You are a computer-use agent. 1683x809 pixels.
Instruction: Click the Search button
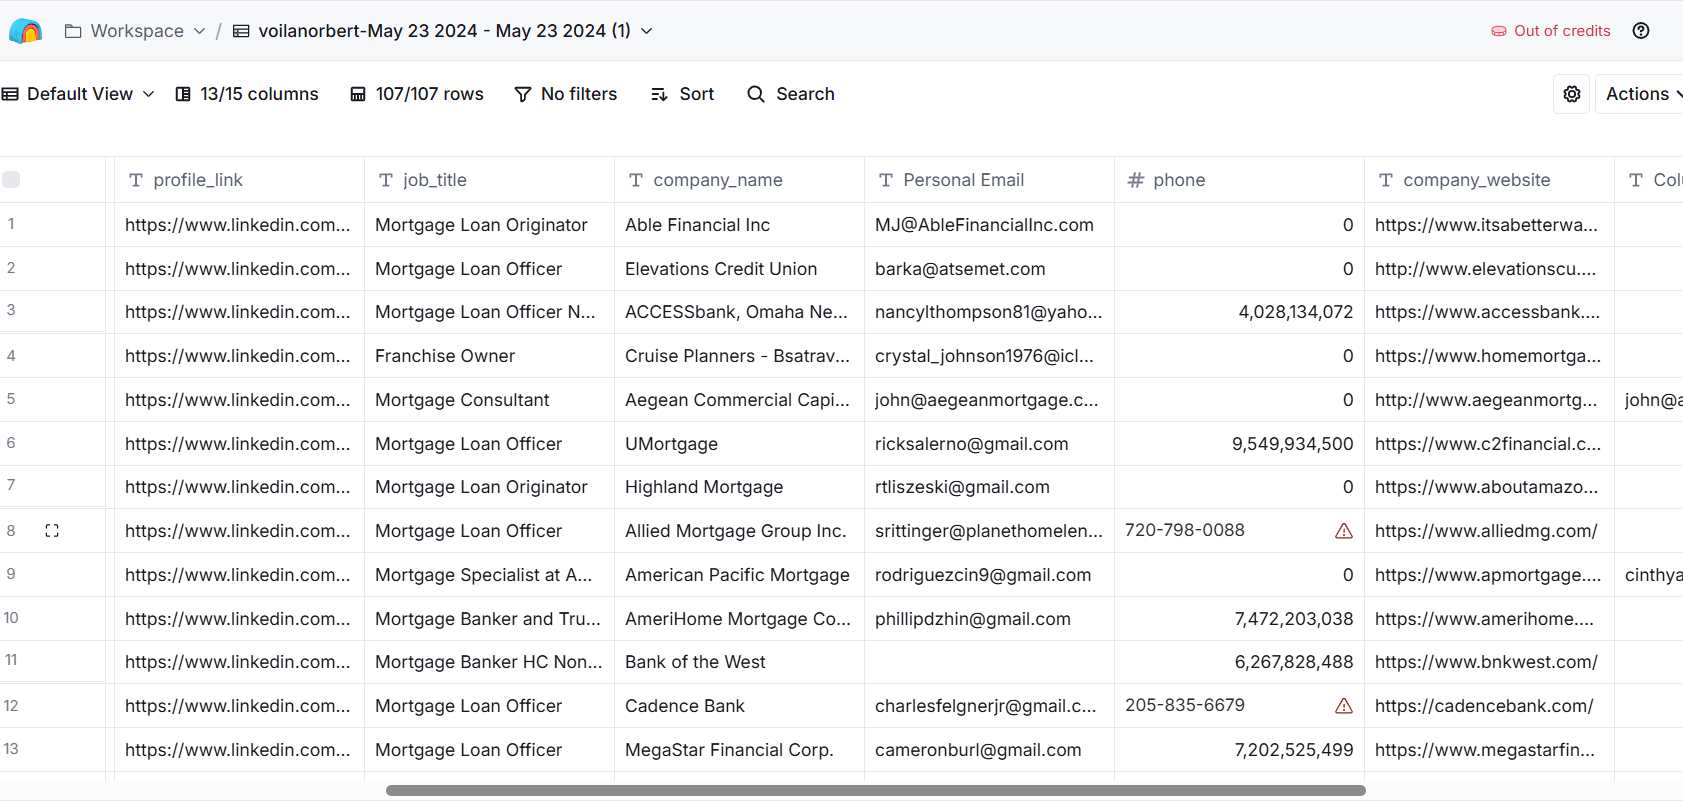791,94
